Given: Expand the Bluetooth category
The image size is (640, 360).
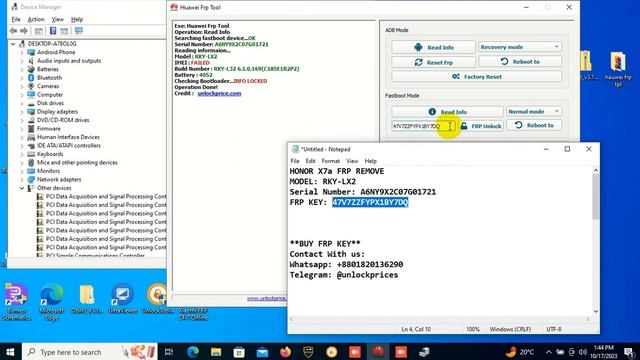Looking at the screenshot, I should tap(22, 78).
